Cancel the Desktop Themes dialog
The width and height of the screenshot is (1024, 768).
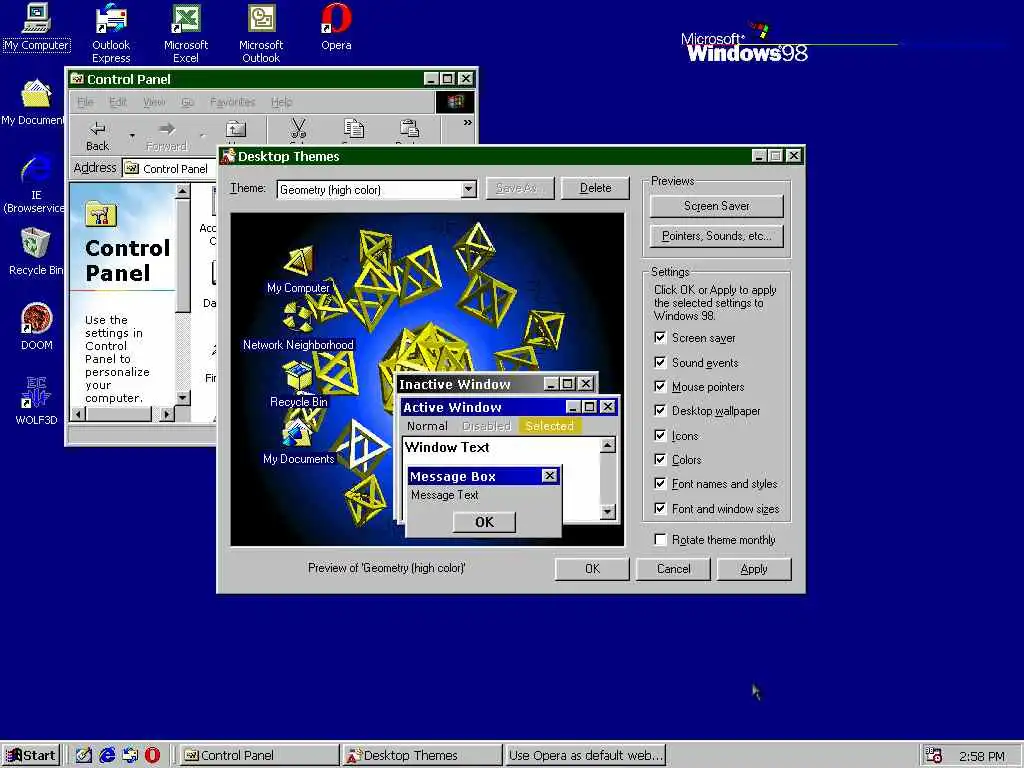point(673,569)
